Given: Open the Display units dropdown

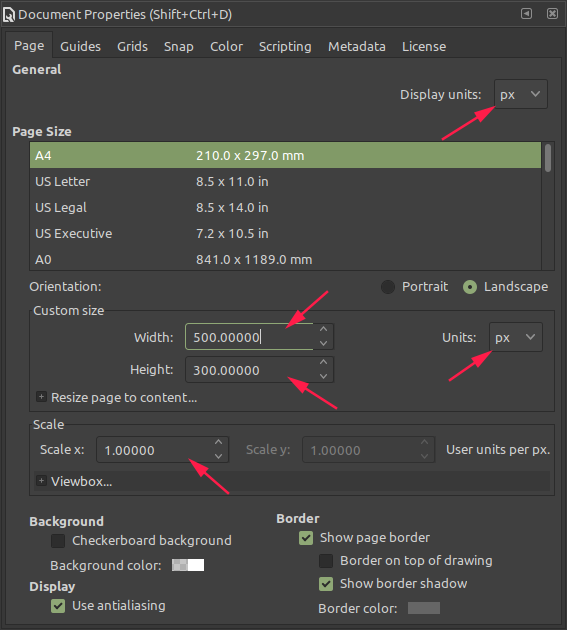Looking at the screenshot, I should [520, 94].
